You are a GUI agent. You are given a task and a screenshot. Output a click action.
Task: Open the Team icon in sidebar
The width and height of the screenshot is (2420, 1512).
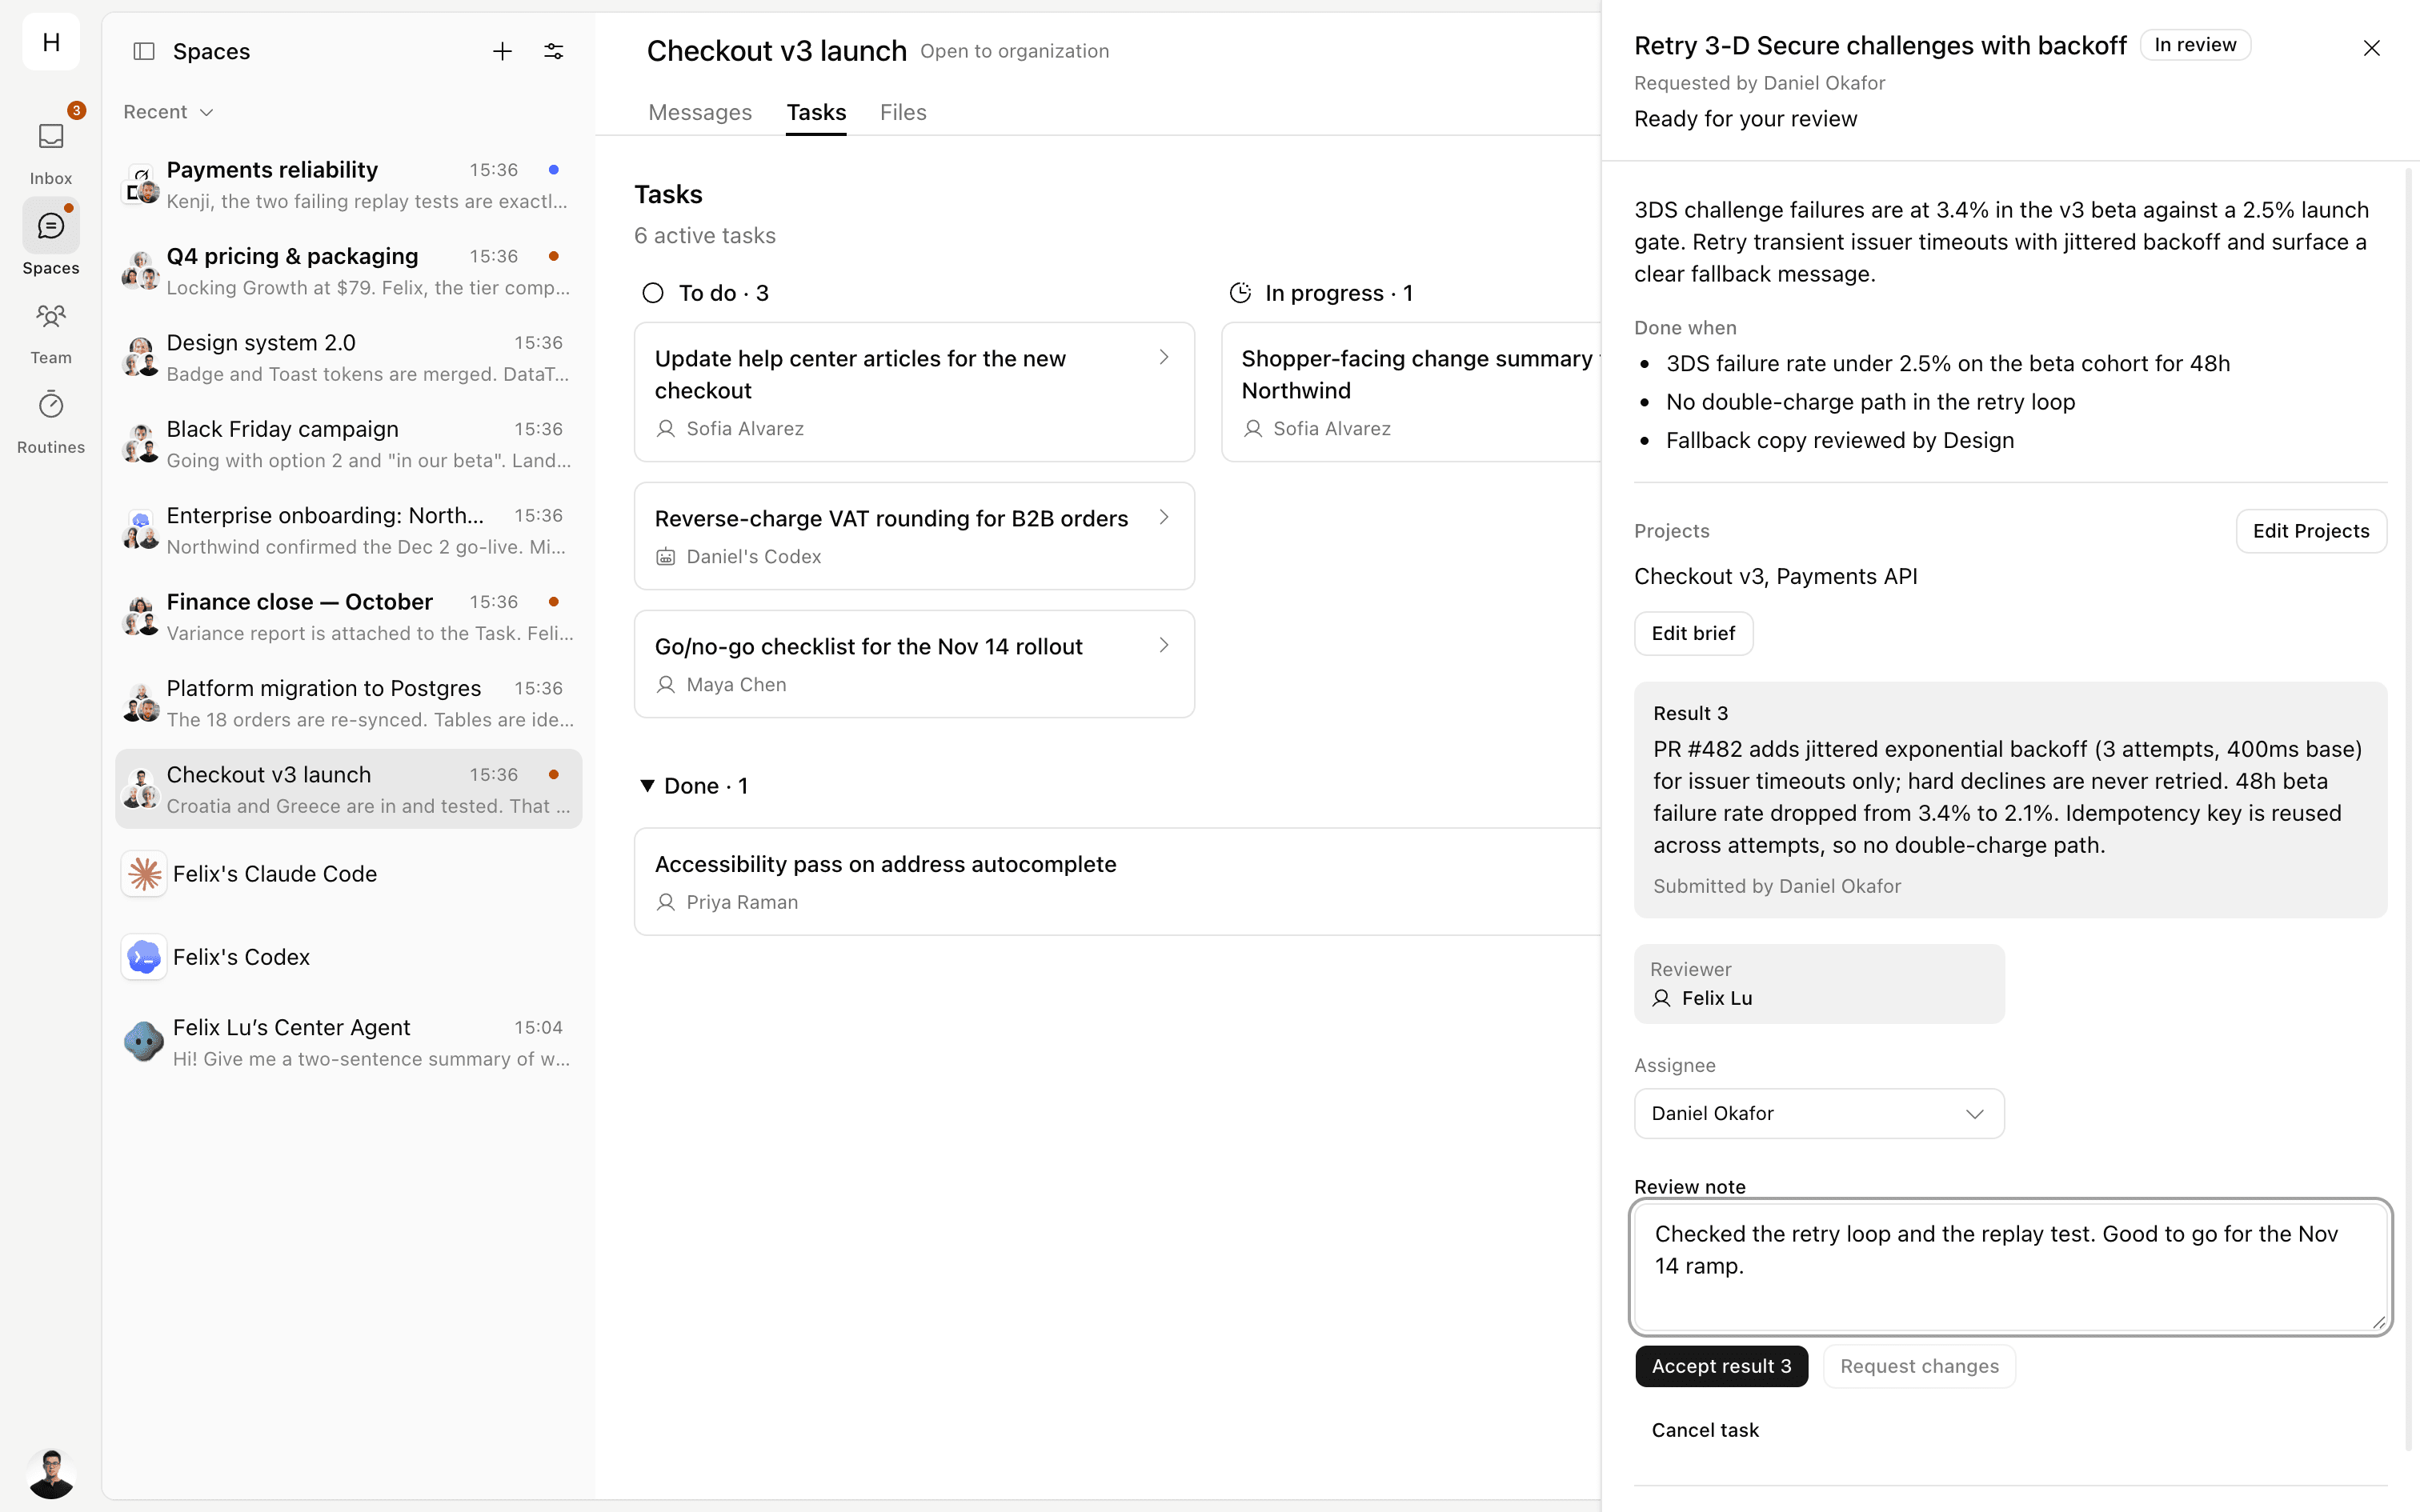point(51,316)
